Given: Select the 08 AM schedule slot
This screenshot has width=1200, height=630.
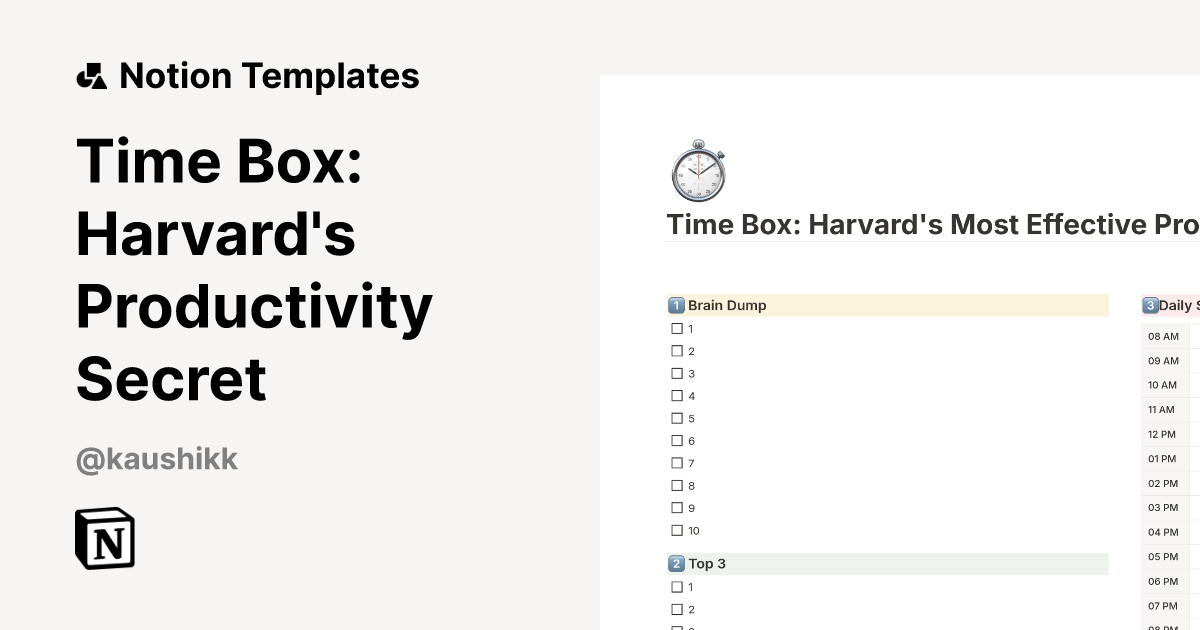Looking at the screenshot, I should pos(1162,336).
